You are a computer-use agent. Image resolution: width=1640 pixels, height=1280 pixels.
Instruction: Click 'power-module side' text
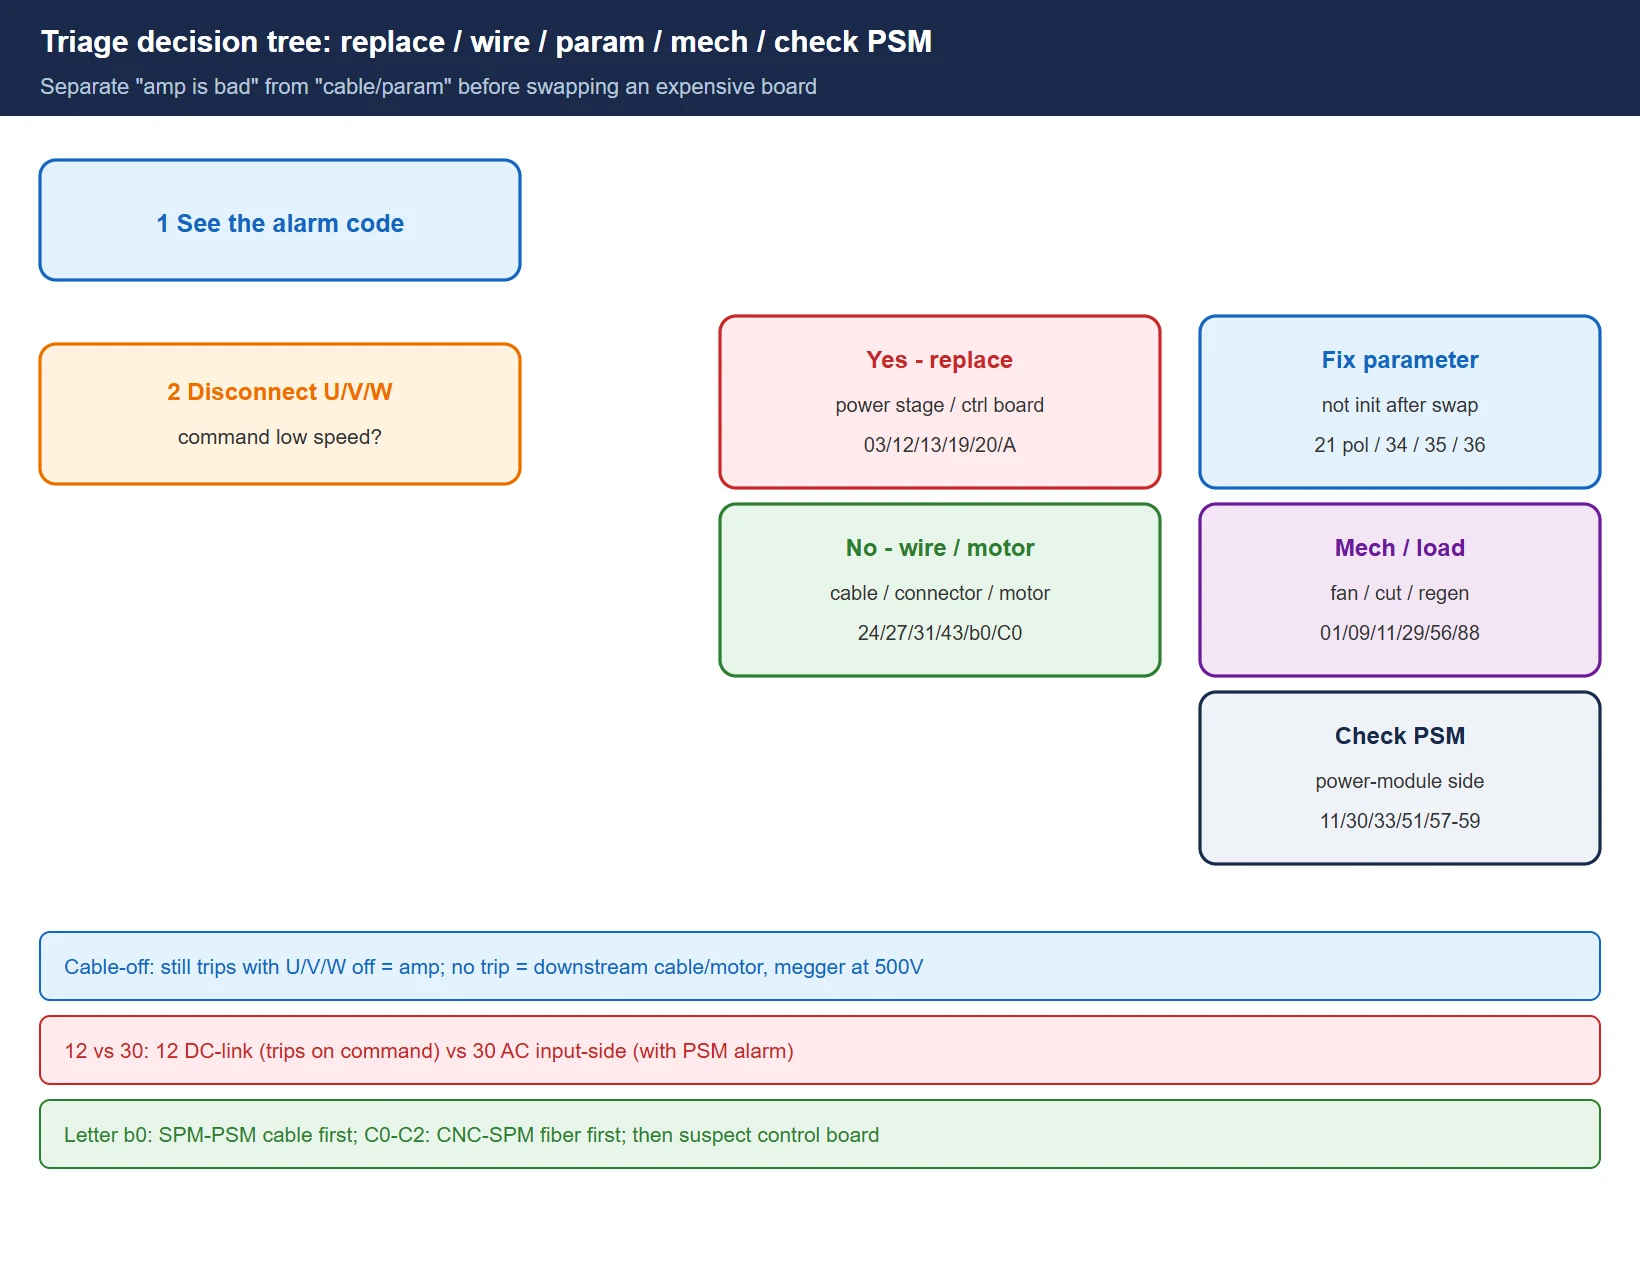coord(1400,781)
